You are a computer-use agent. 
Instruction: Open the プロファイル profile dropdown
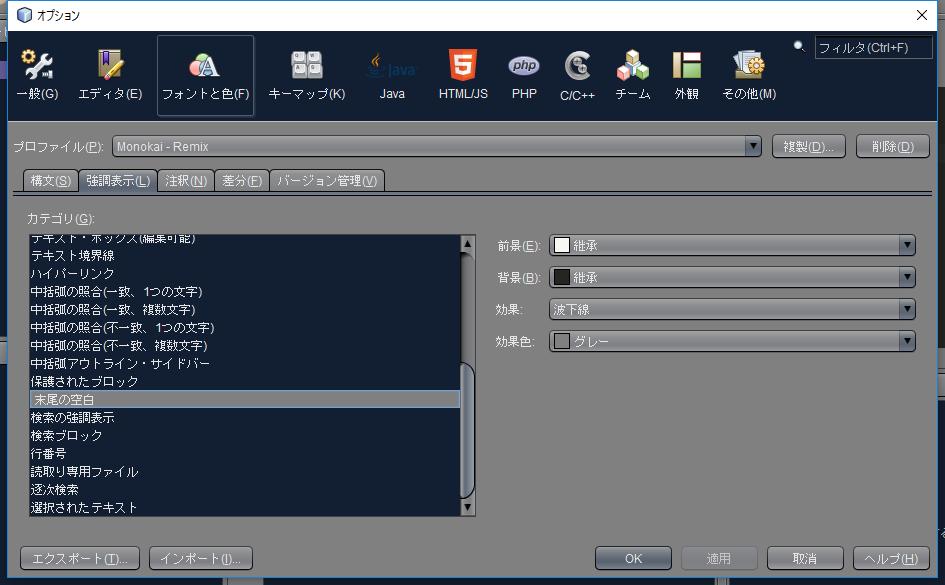[x=753, y=145]
